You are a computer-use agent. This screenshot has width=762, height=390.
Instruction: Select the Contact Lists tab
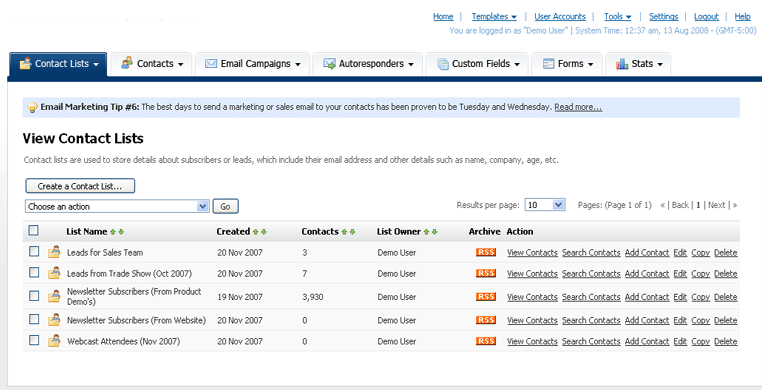click(58, 64)
